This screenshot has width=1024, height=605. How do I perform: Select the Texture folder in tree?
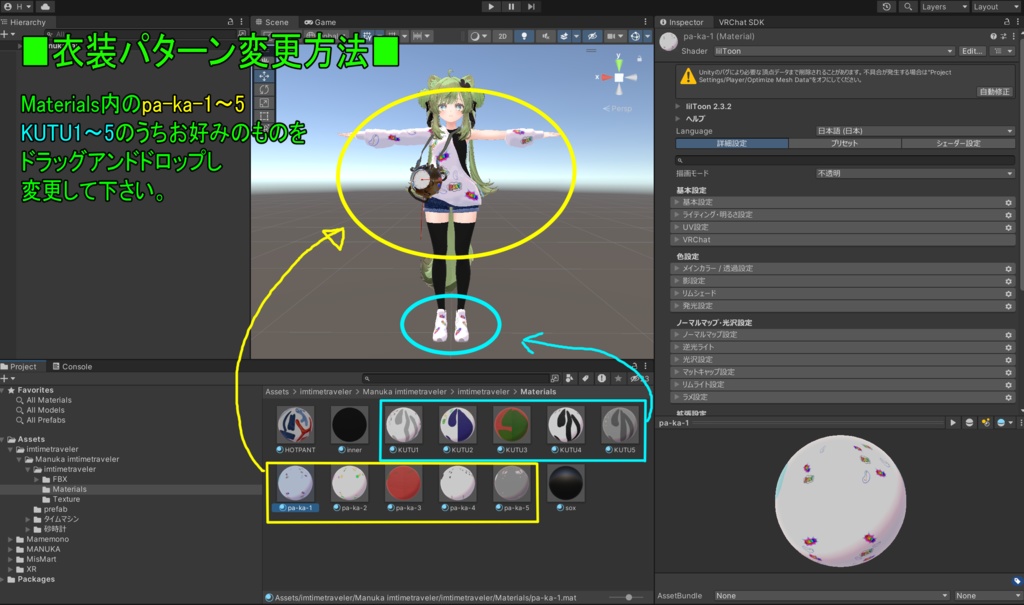66,499
